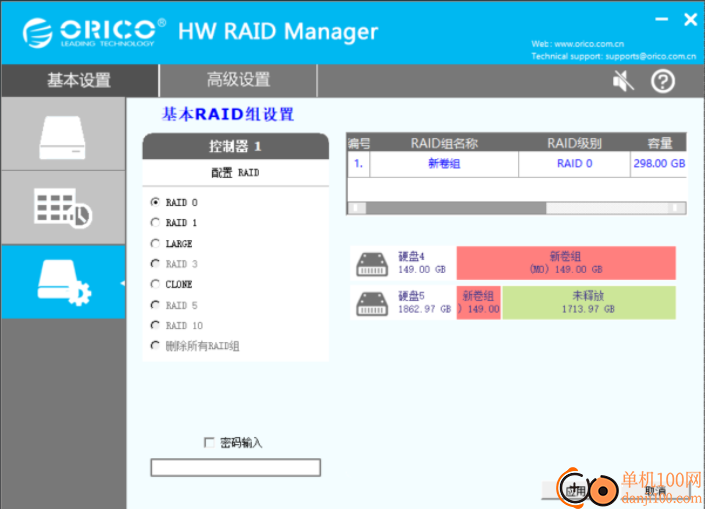The image size is (705, 509).
Task: Click the ORICO logo
Action: (x=94, y=32)
